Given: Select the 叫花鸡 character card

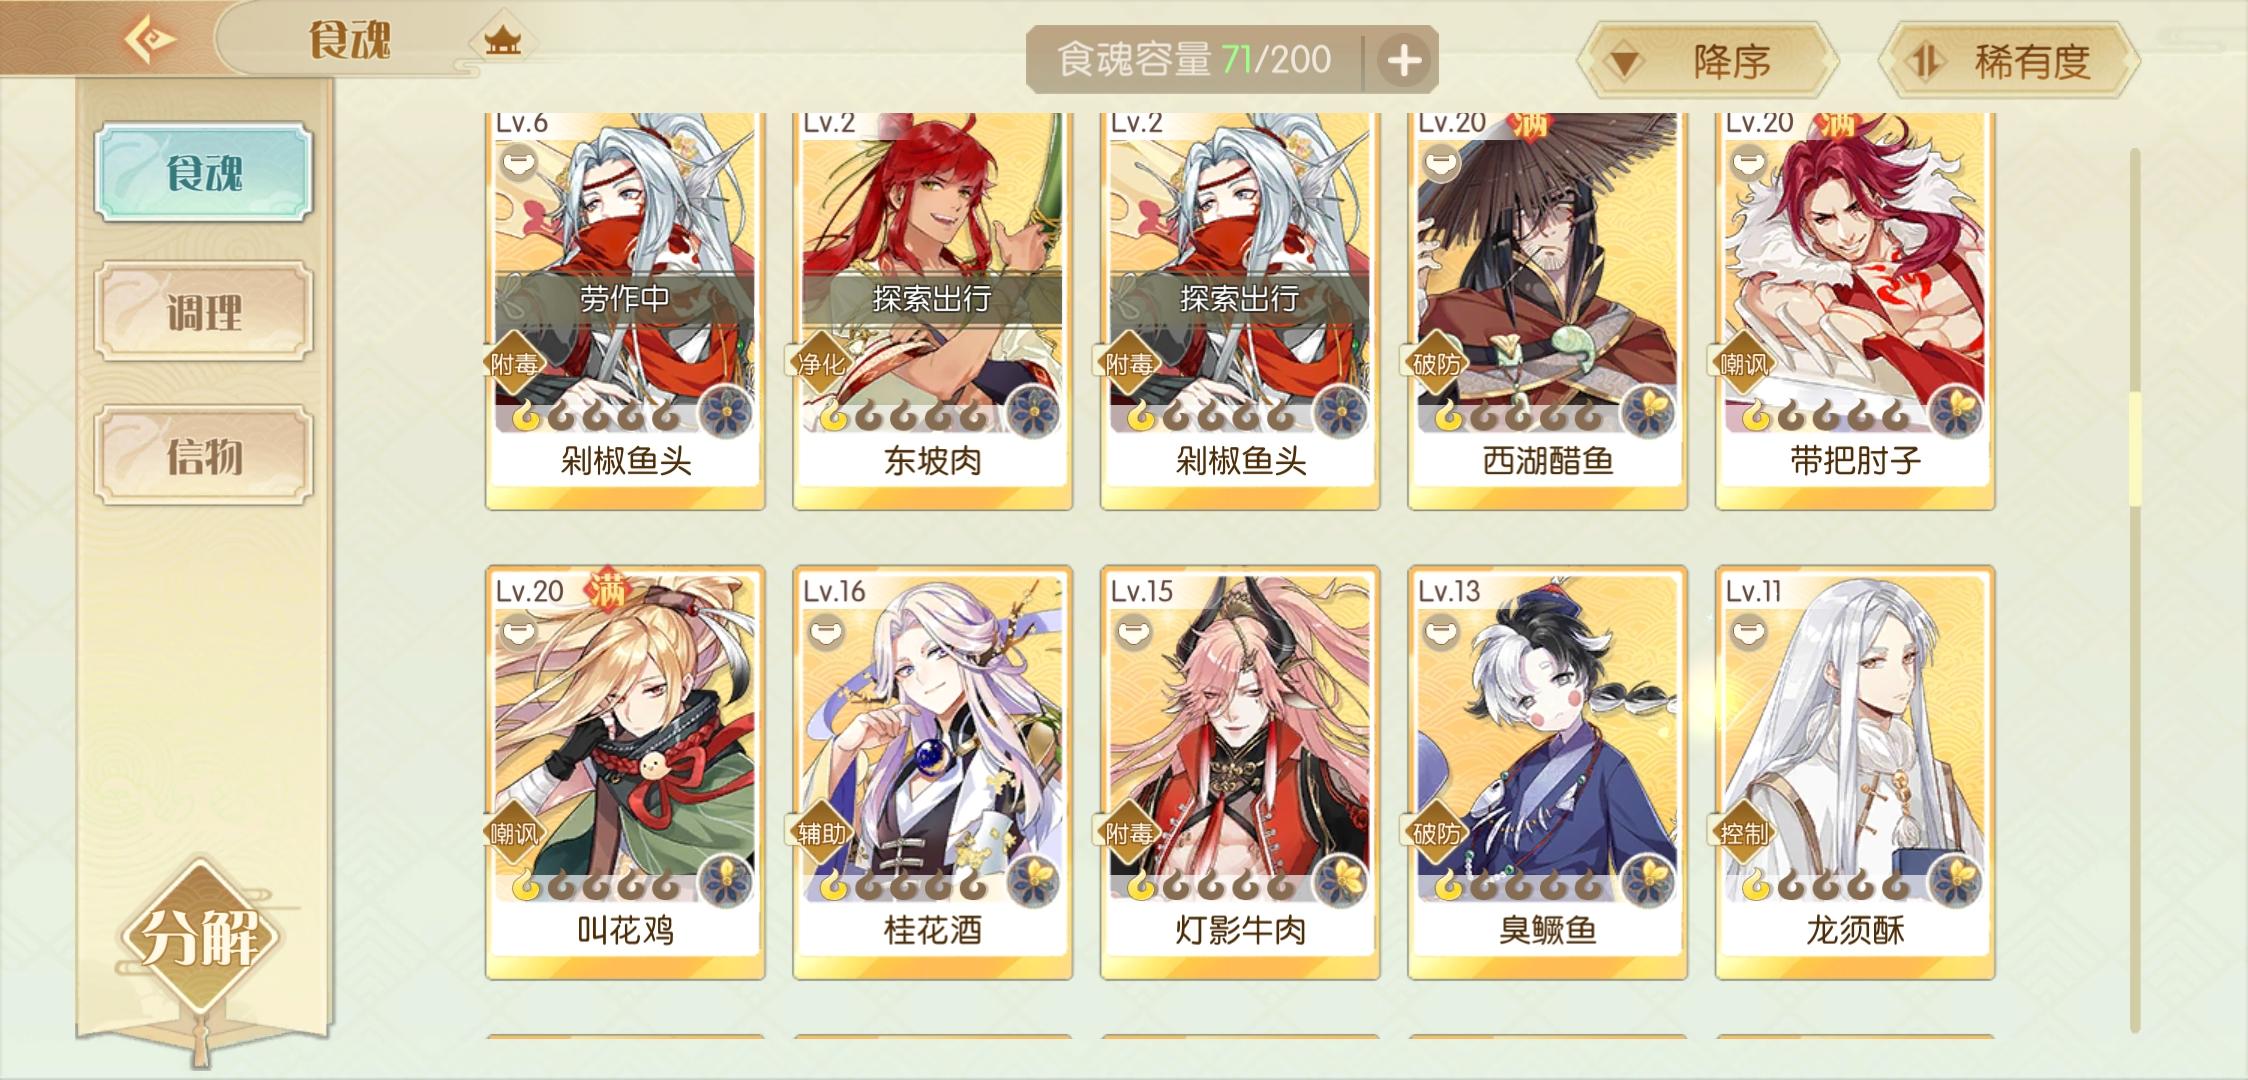Looking at the screenshot, I should 625,772.
